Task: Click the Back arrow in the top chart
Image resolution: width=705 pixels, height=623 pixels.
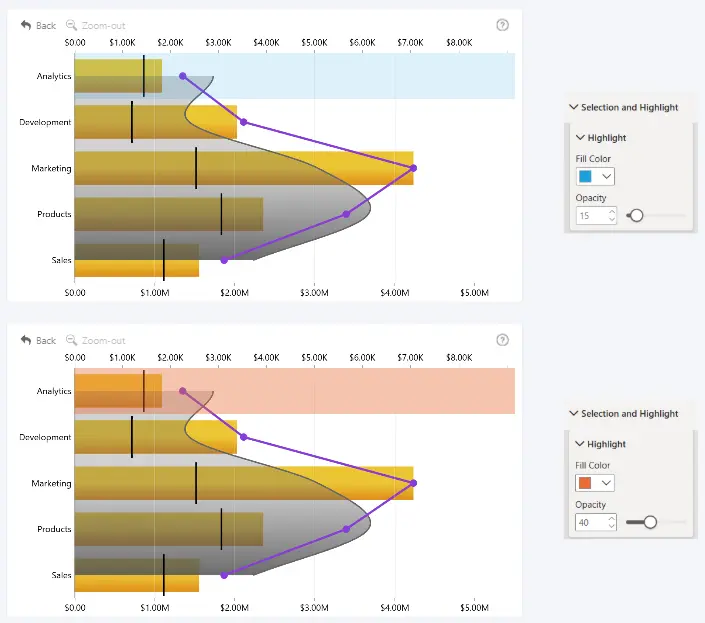Action: pyautogui.click(x=26, y=25)
